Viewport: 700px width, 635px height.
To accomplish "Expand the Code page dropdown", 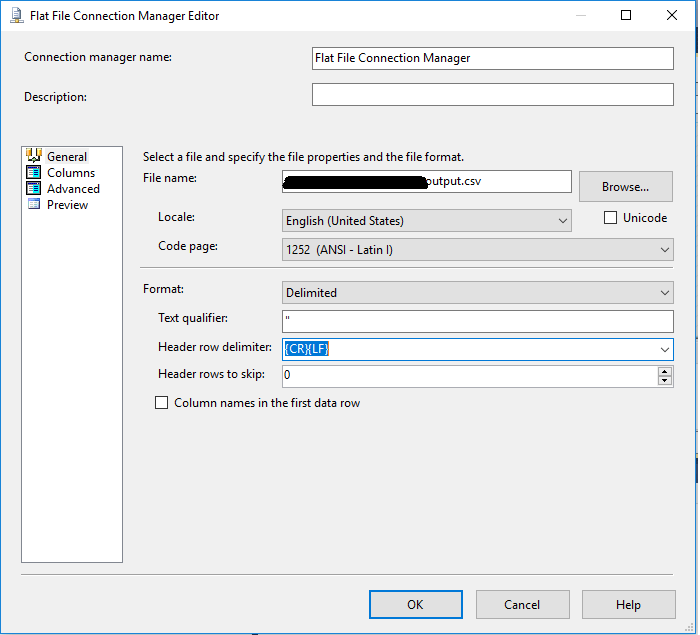I will click(x=478, y=249).
